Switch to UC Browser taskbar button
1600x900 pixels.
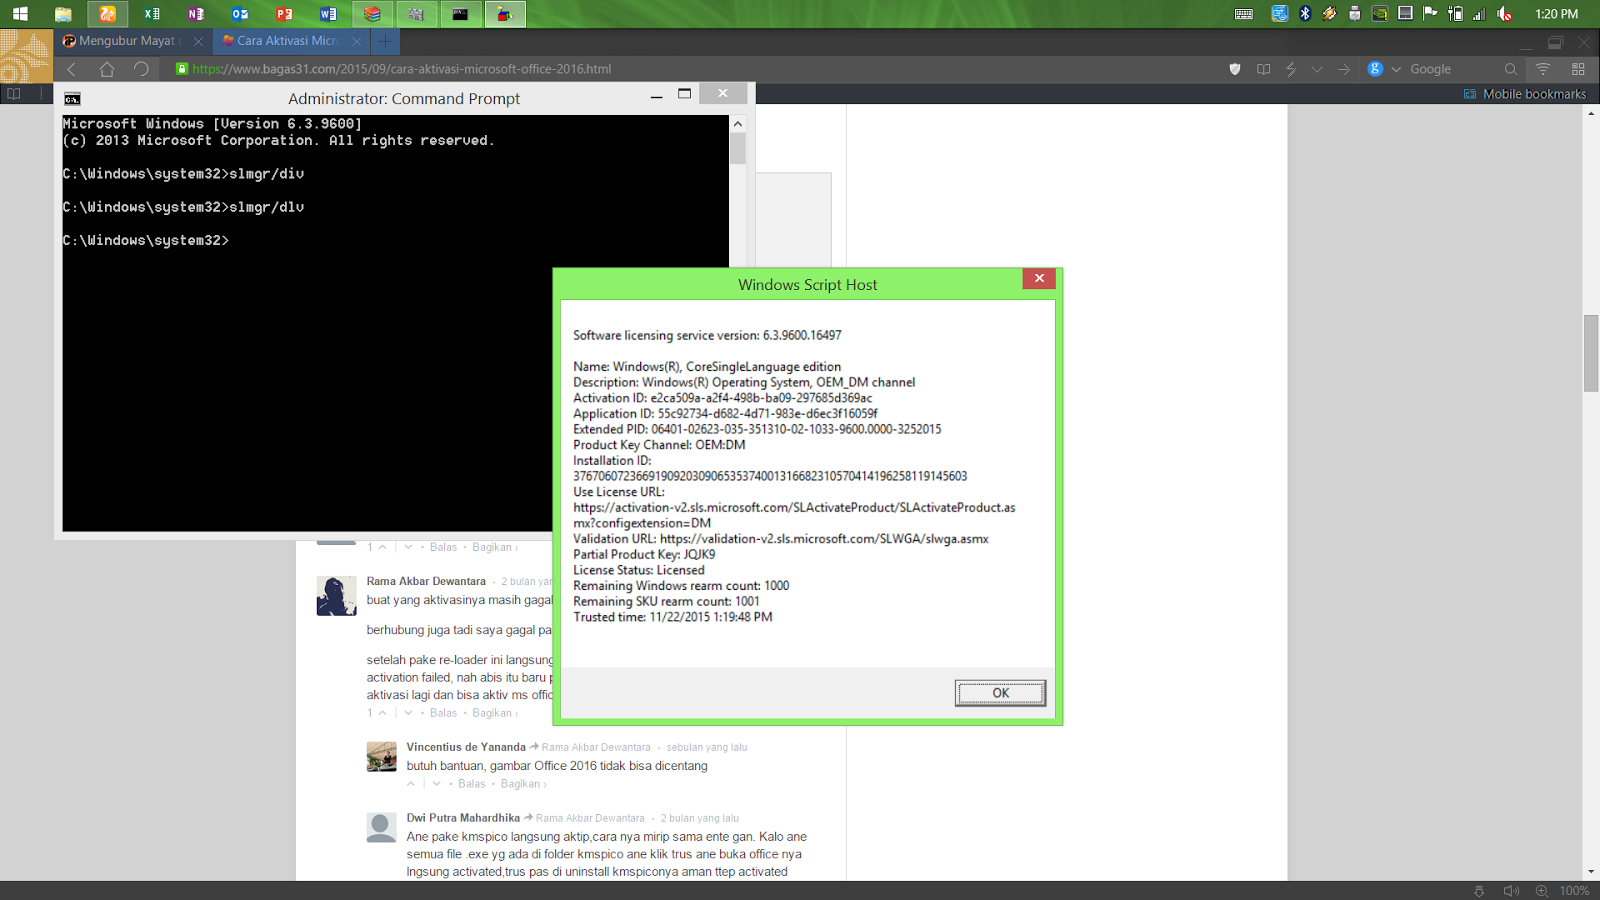pyautogui.click(x=107, y=14)
